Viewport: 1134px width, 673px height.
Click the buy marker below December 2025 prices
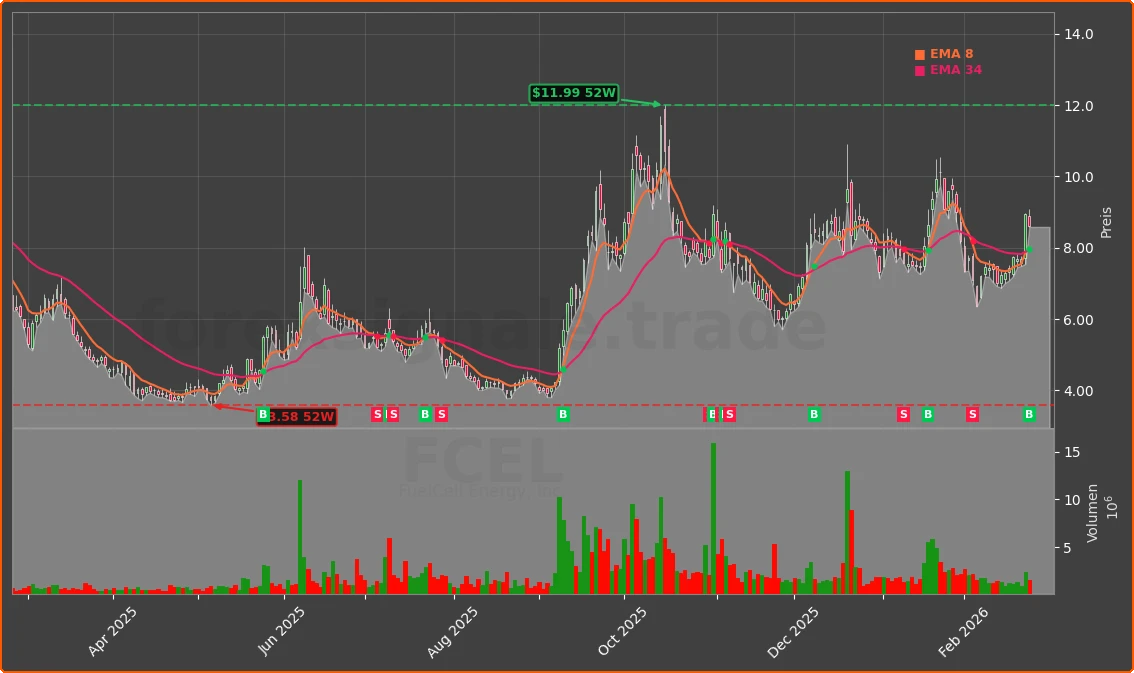[x=814, y=415]
